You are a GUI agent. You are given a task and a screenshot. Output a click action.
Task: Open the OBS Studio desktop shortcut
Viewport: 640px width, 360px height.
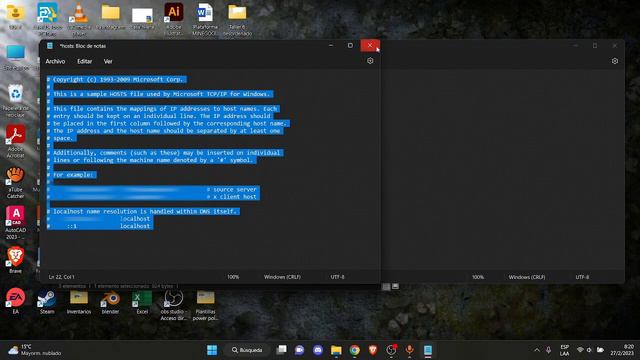[x=173, y=305]
